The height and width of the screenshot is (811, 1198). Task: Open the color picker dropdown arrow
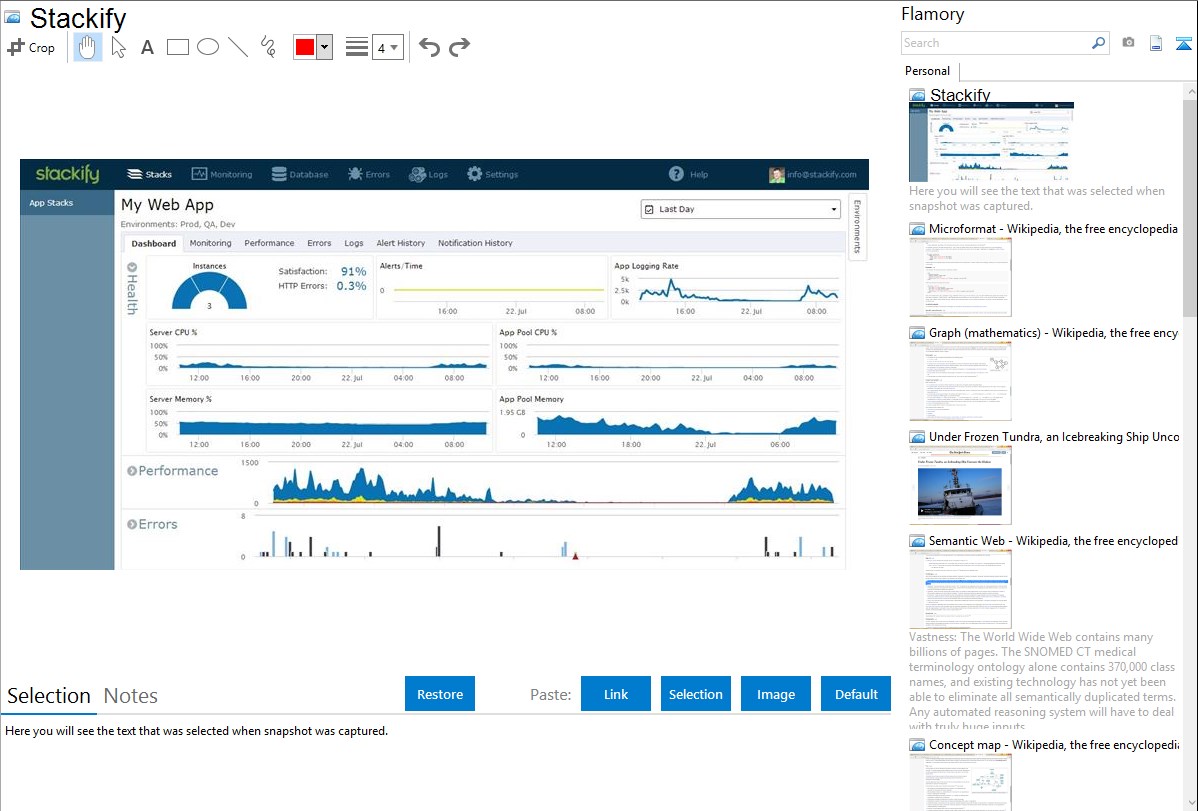(x=325, y=47)
